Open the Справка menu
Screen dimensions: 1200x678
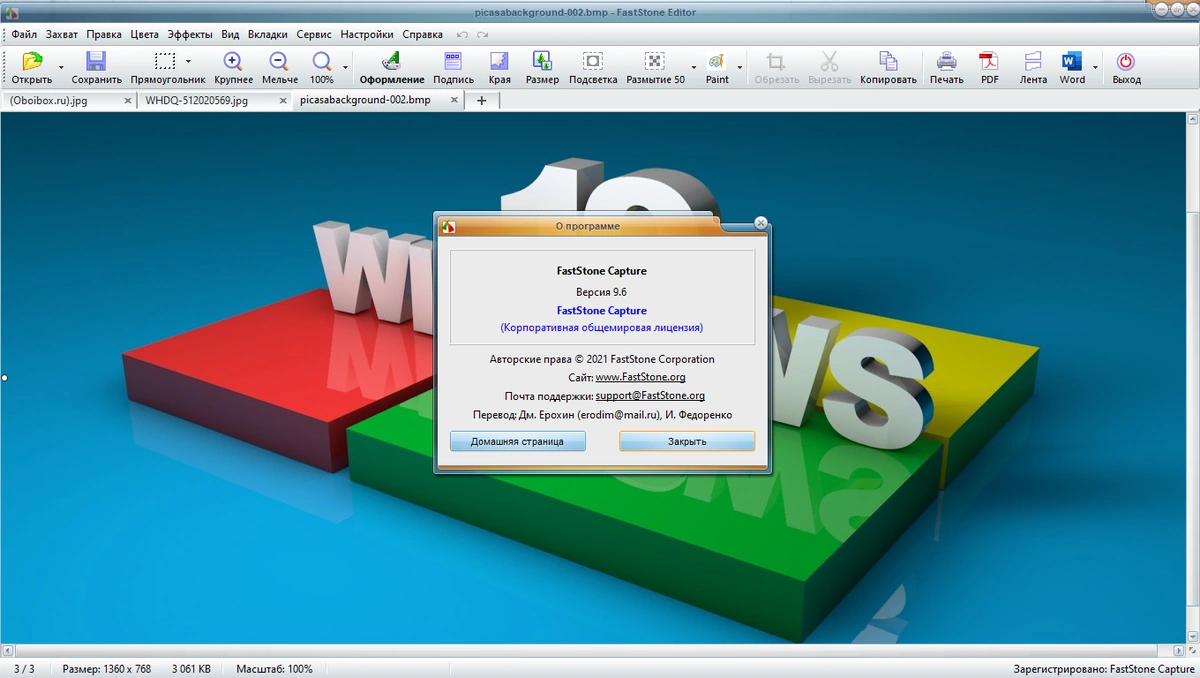click(422, 34)
